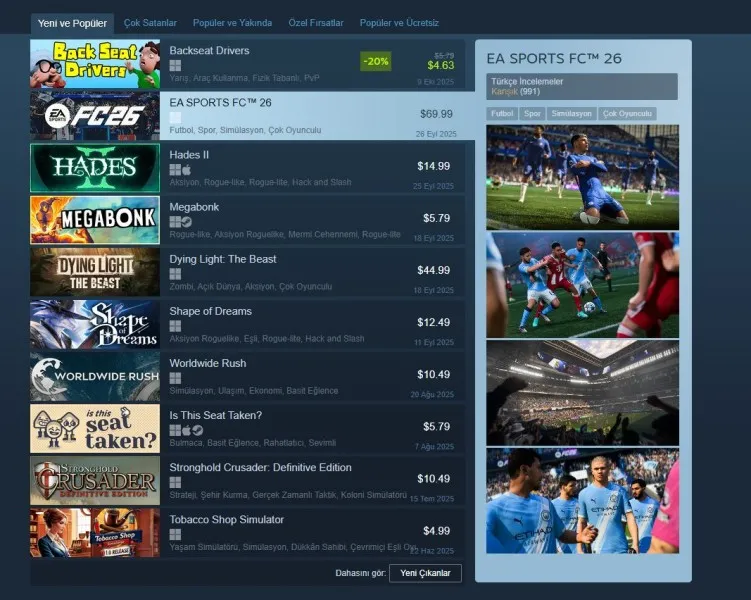This screenshot has width=751, height=600.
Task: Click the Shape of Dreams title
Action: [x=210, y=311]
